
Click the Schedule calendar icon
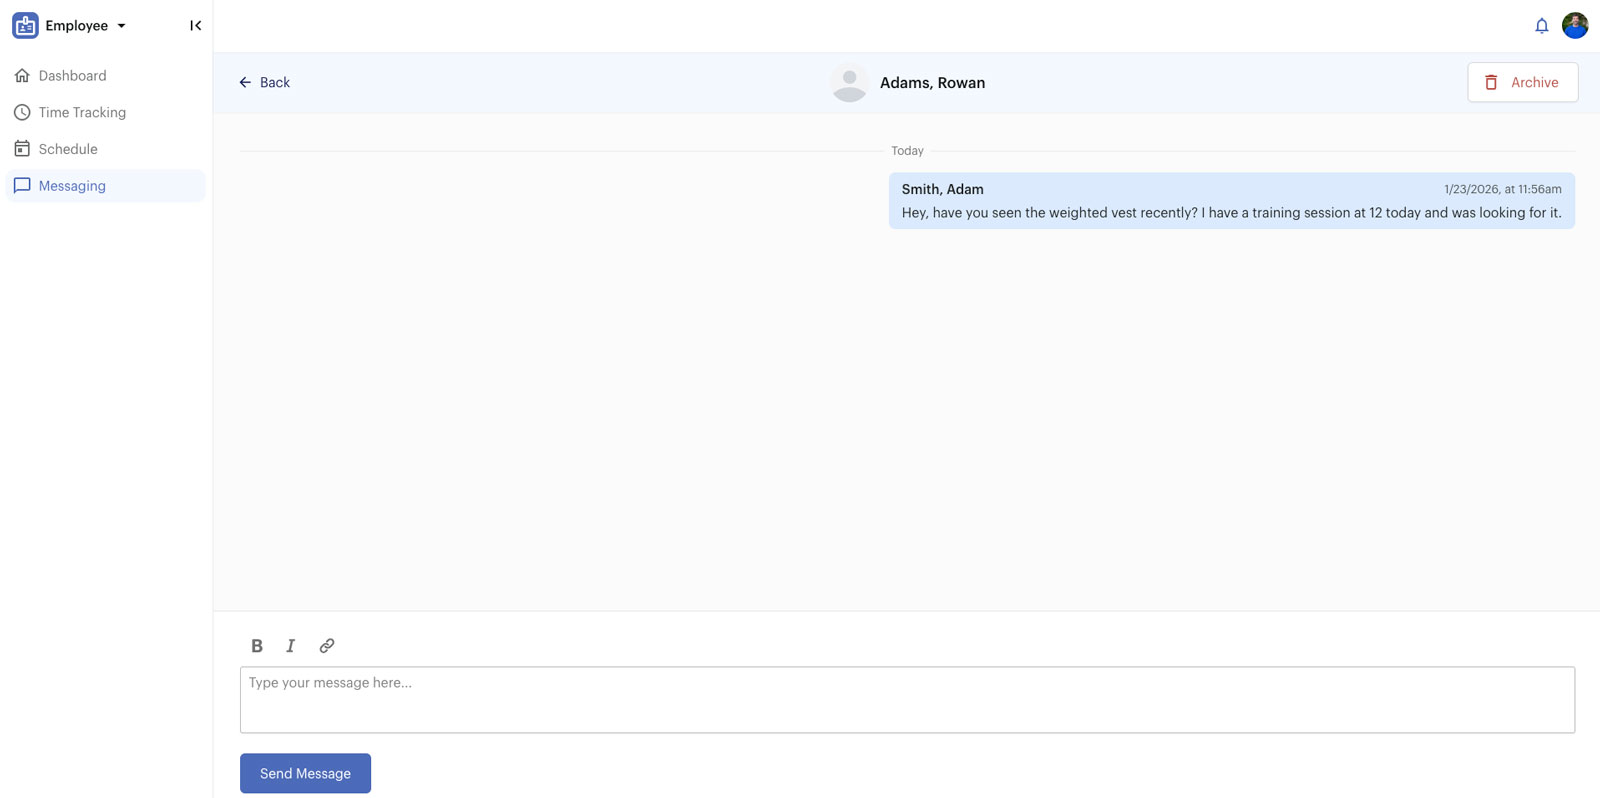click(22, 149)
